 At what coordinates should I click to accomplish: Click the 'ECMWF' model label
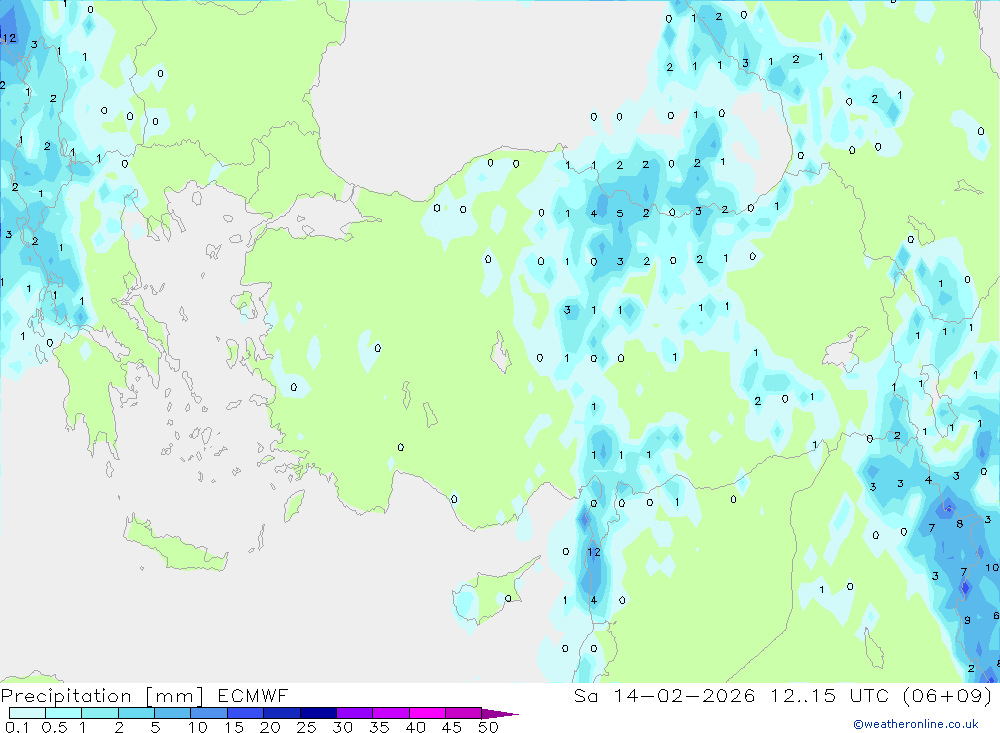(253, 696)
